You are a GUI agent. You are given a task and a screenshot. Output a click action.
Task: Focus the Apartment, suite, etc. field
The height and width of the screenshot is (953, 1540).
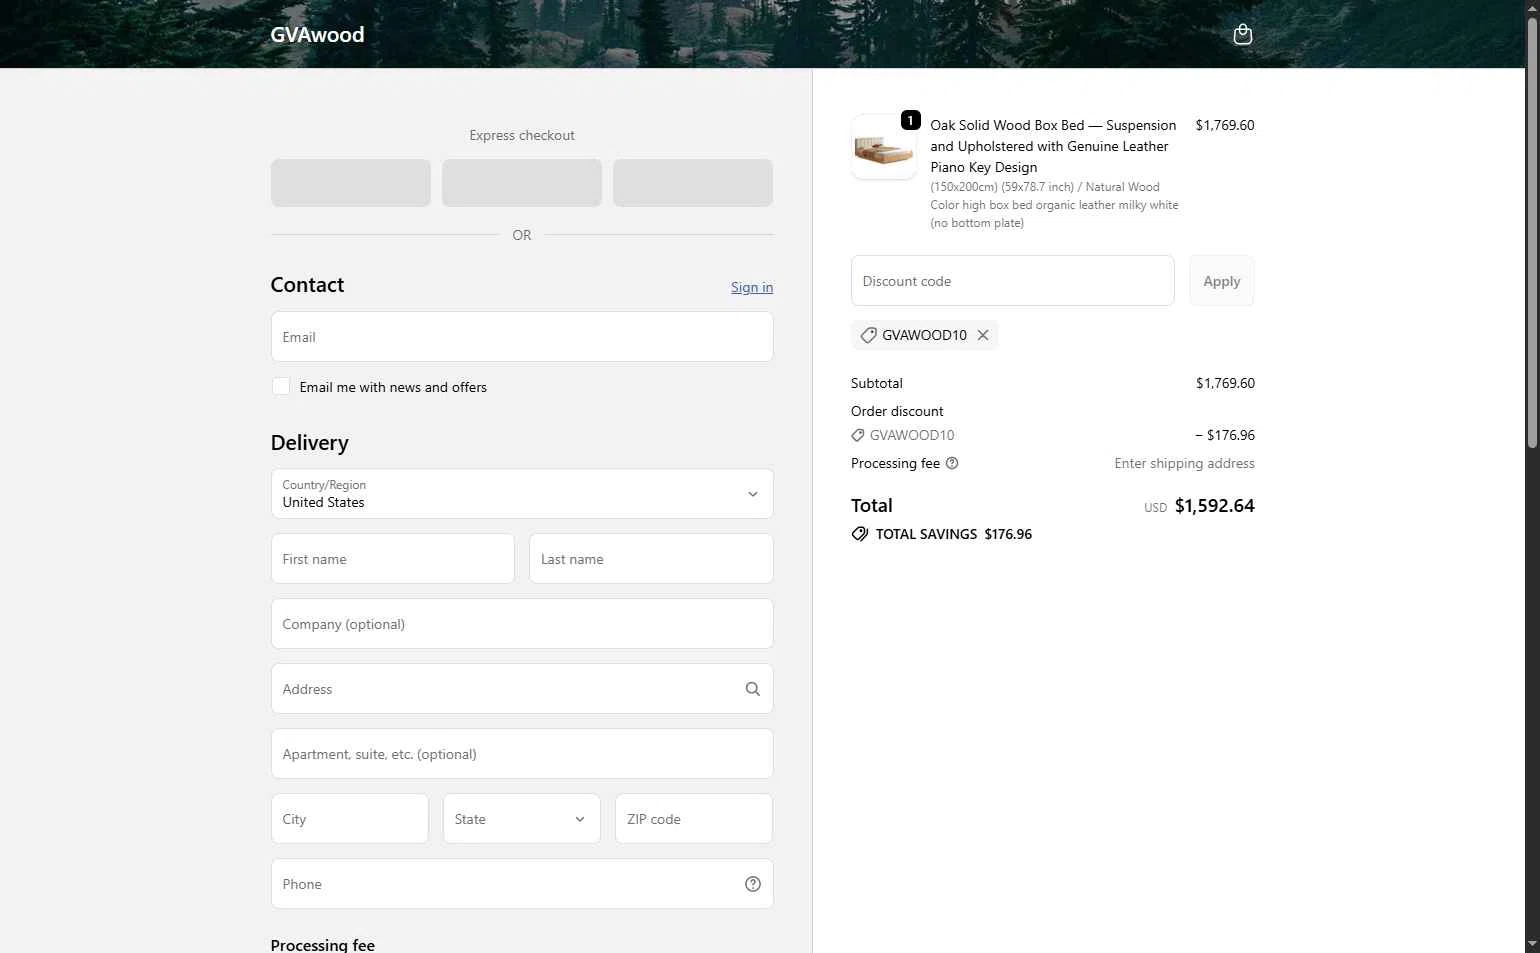[x=522, y=754]
